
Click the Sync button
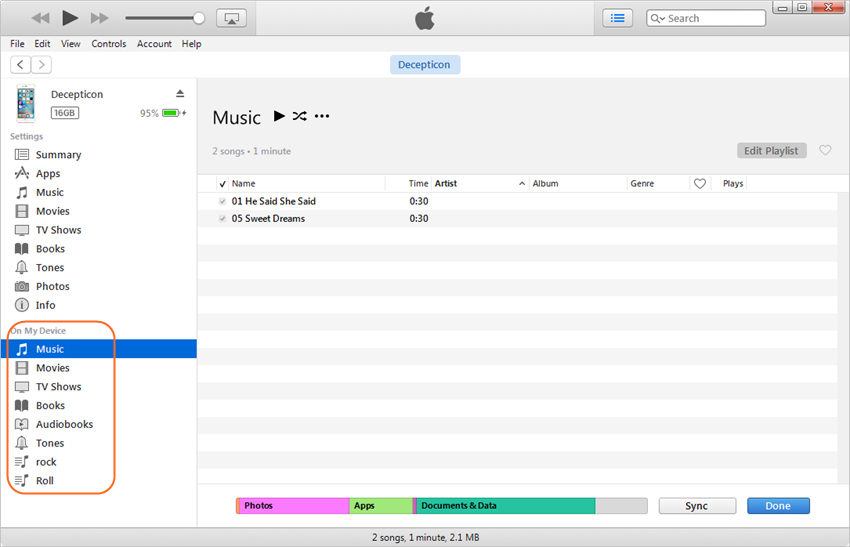pos(696,506)
